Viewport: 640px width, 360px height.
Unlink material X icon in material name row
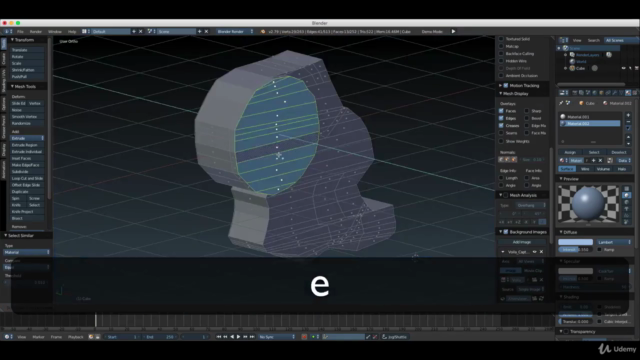pyautogui.click(x=600, y=160)
